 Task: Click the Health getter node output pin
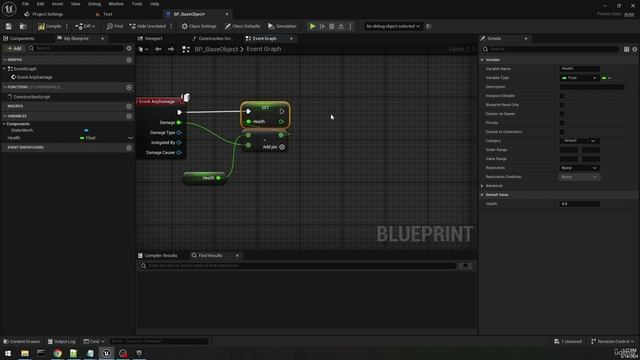(x=219, y=178)
